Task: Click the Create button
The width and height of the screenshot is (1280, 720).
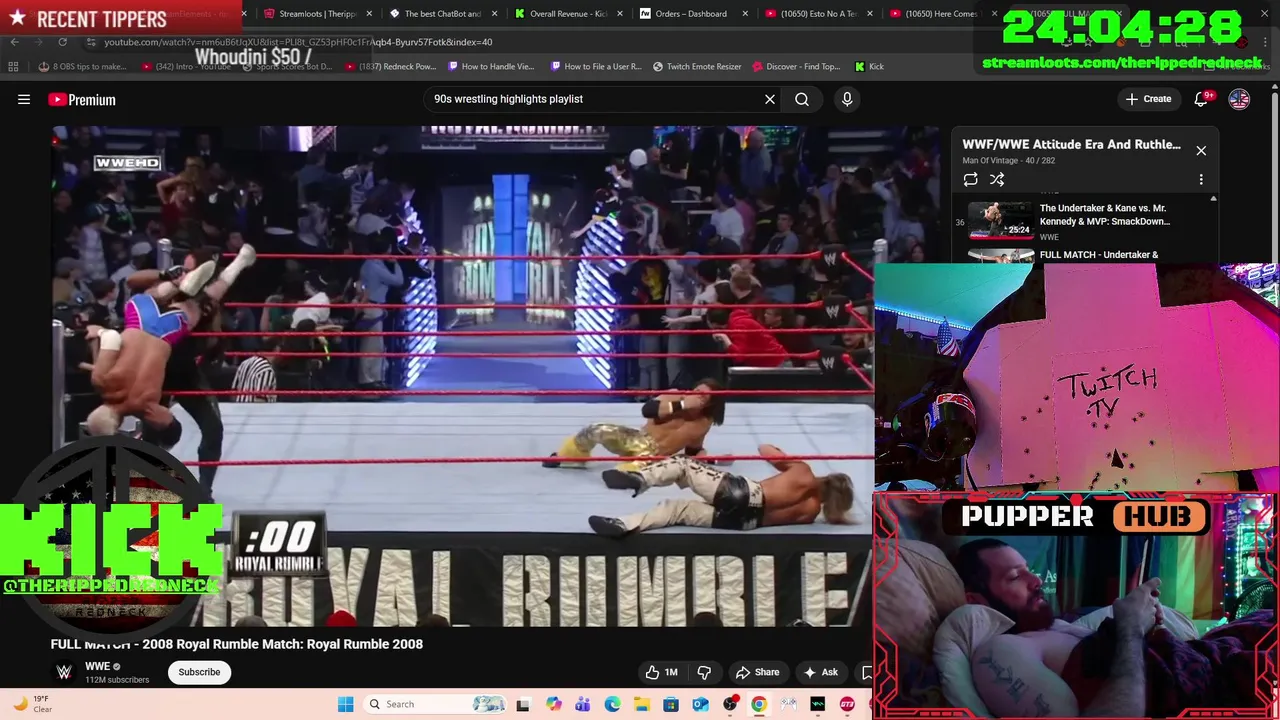Action: tap(1148, 99)
